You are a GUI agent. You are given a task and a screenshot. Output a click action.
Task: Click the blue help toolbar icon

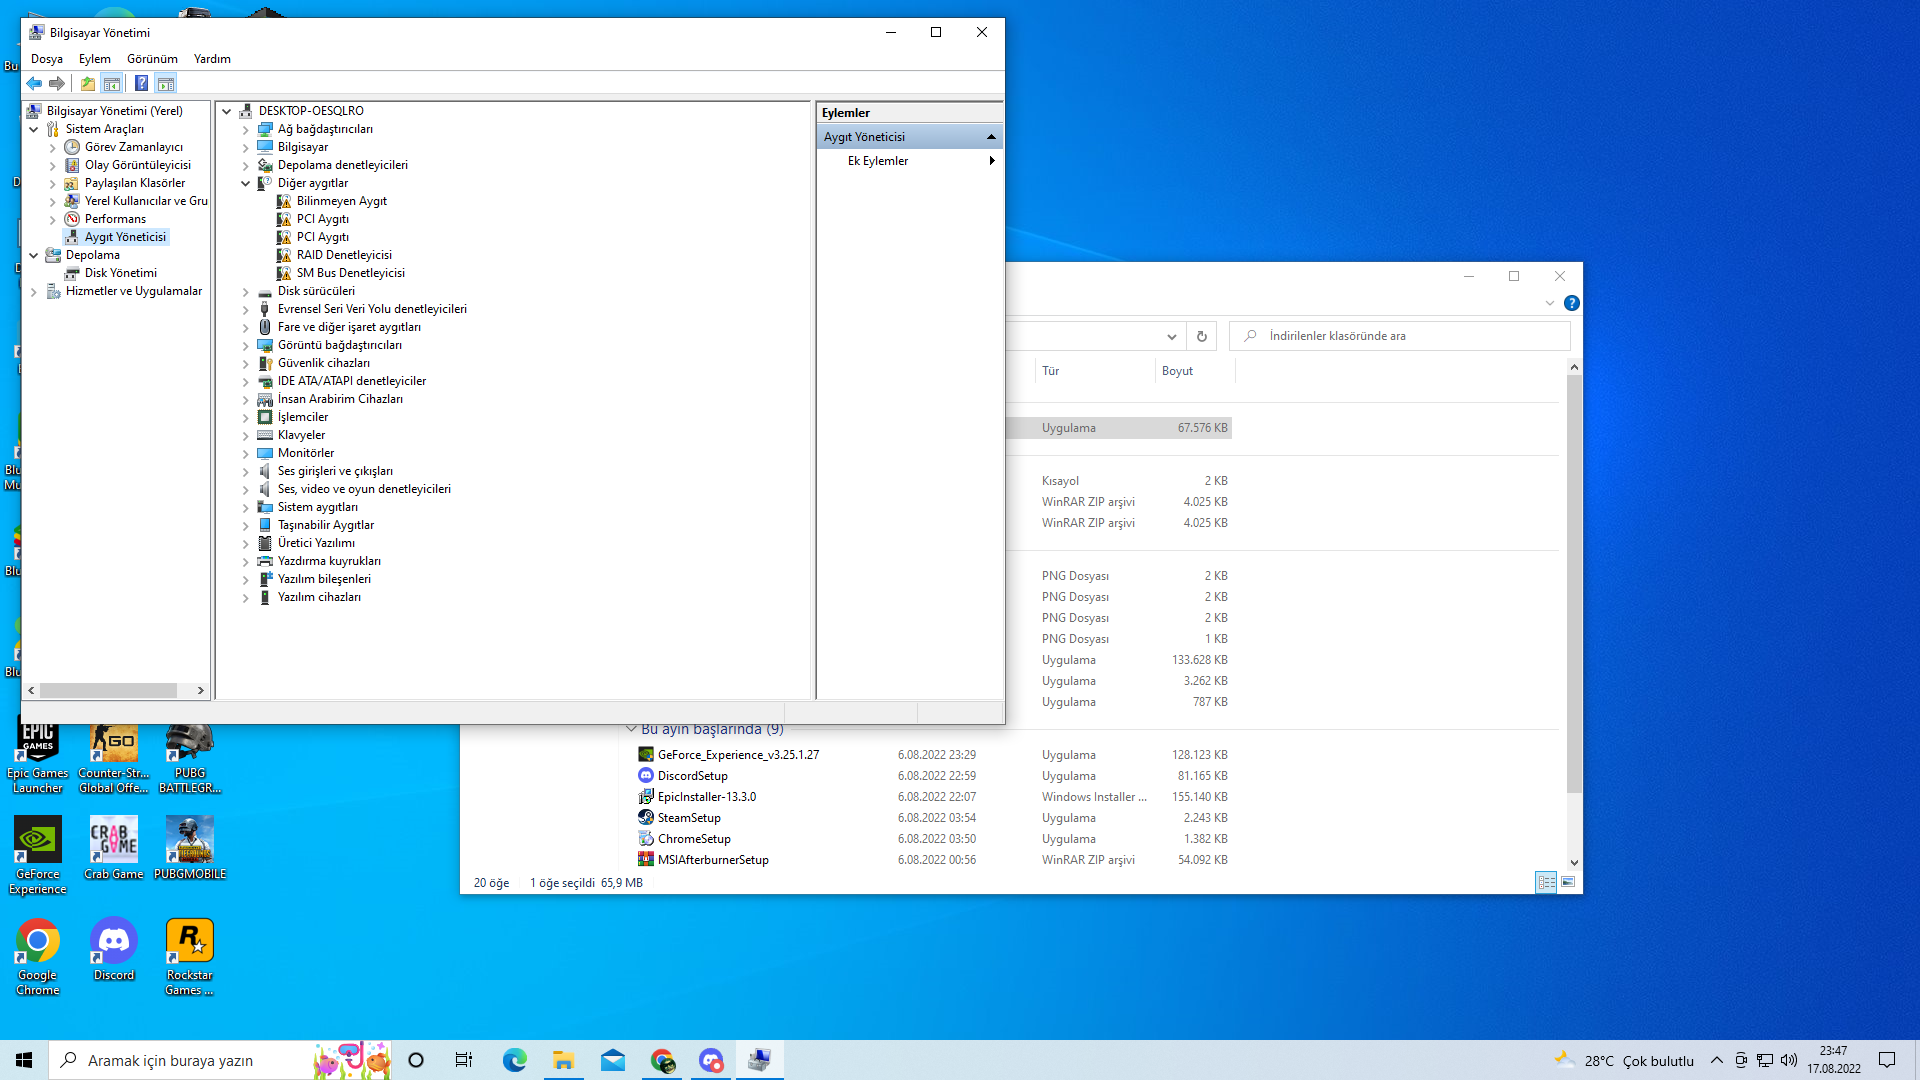[141, 84]
